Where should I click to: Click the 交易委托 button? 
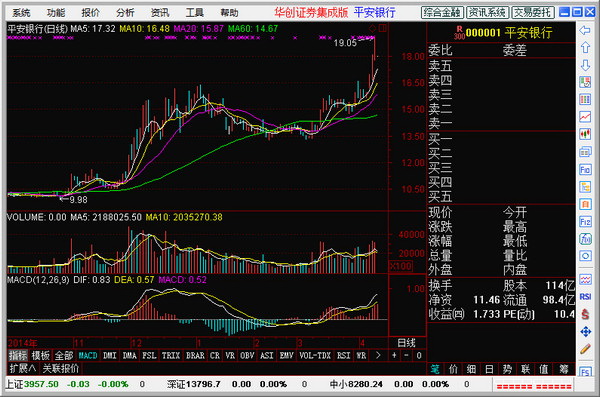pyautogui.click(x=532, y=13)
